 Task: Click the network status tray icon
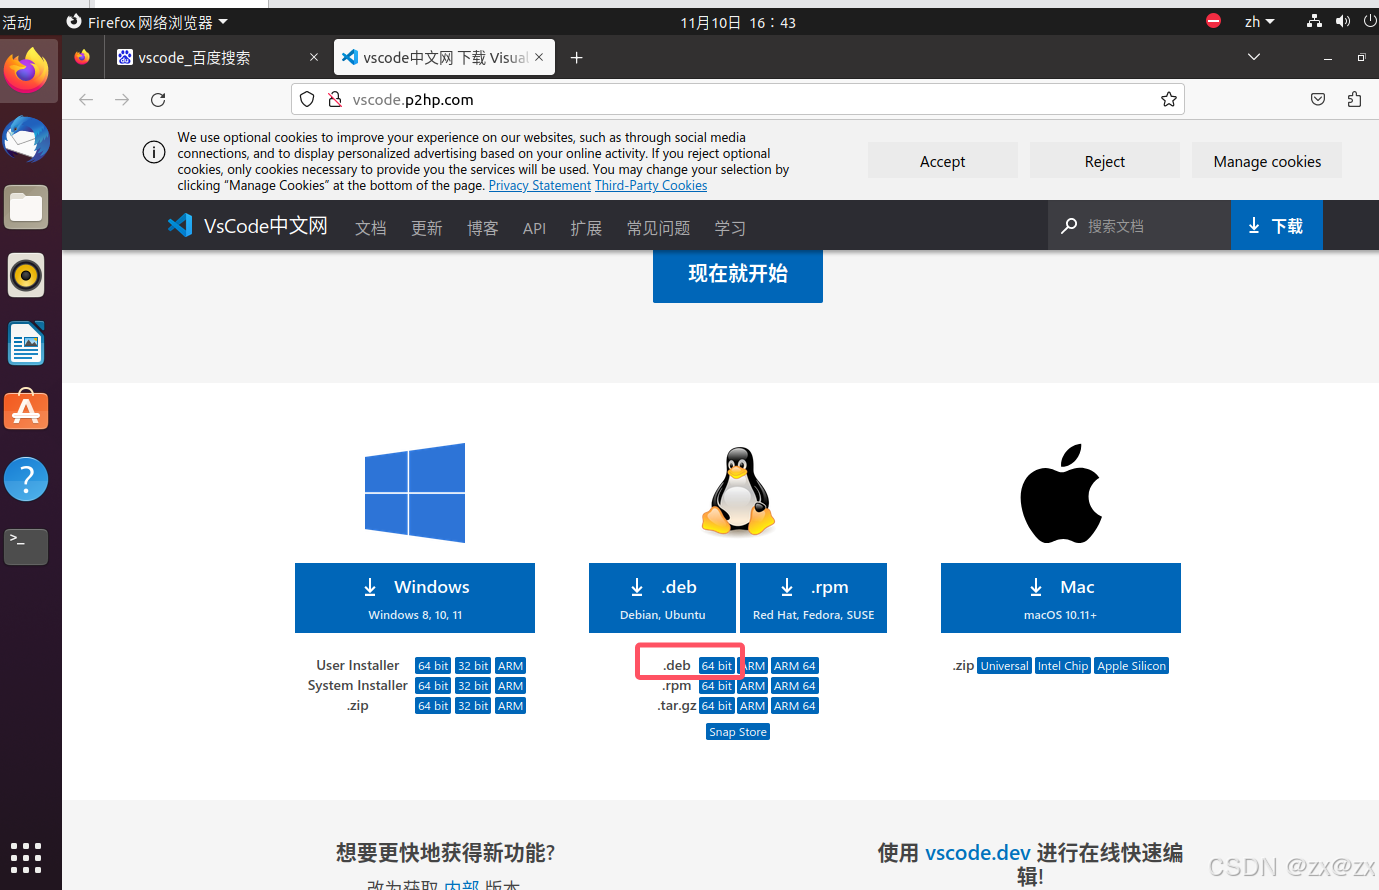(x=1314, y=21)
